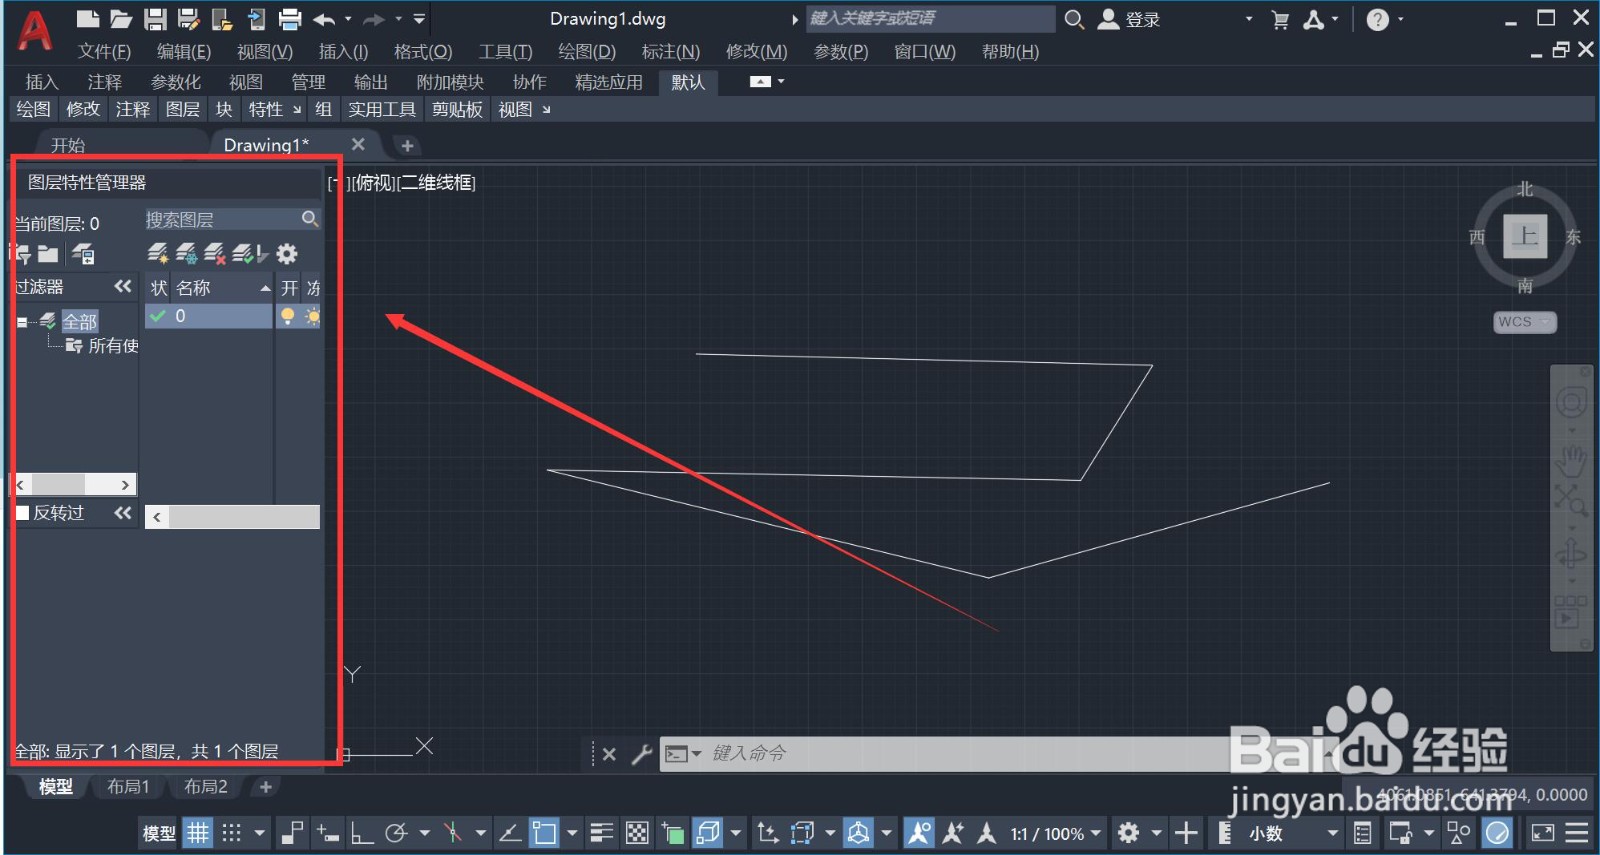Open the 修改(M) menu
This screenshot has width=1600, height=855.
coord(756,51)
